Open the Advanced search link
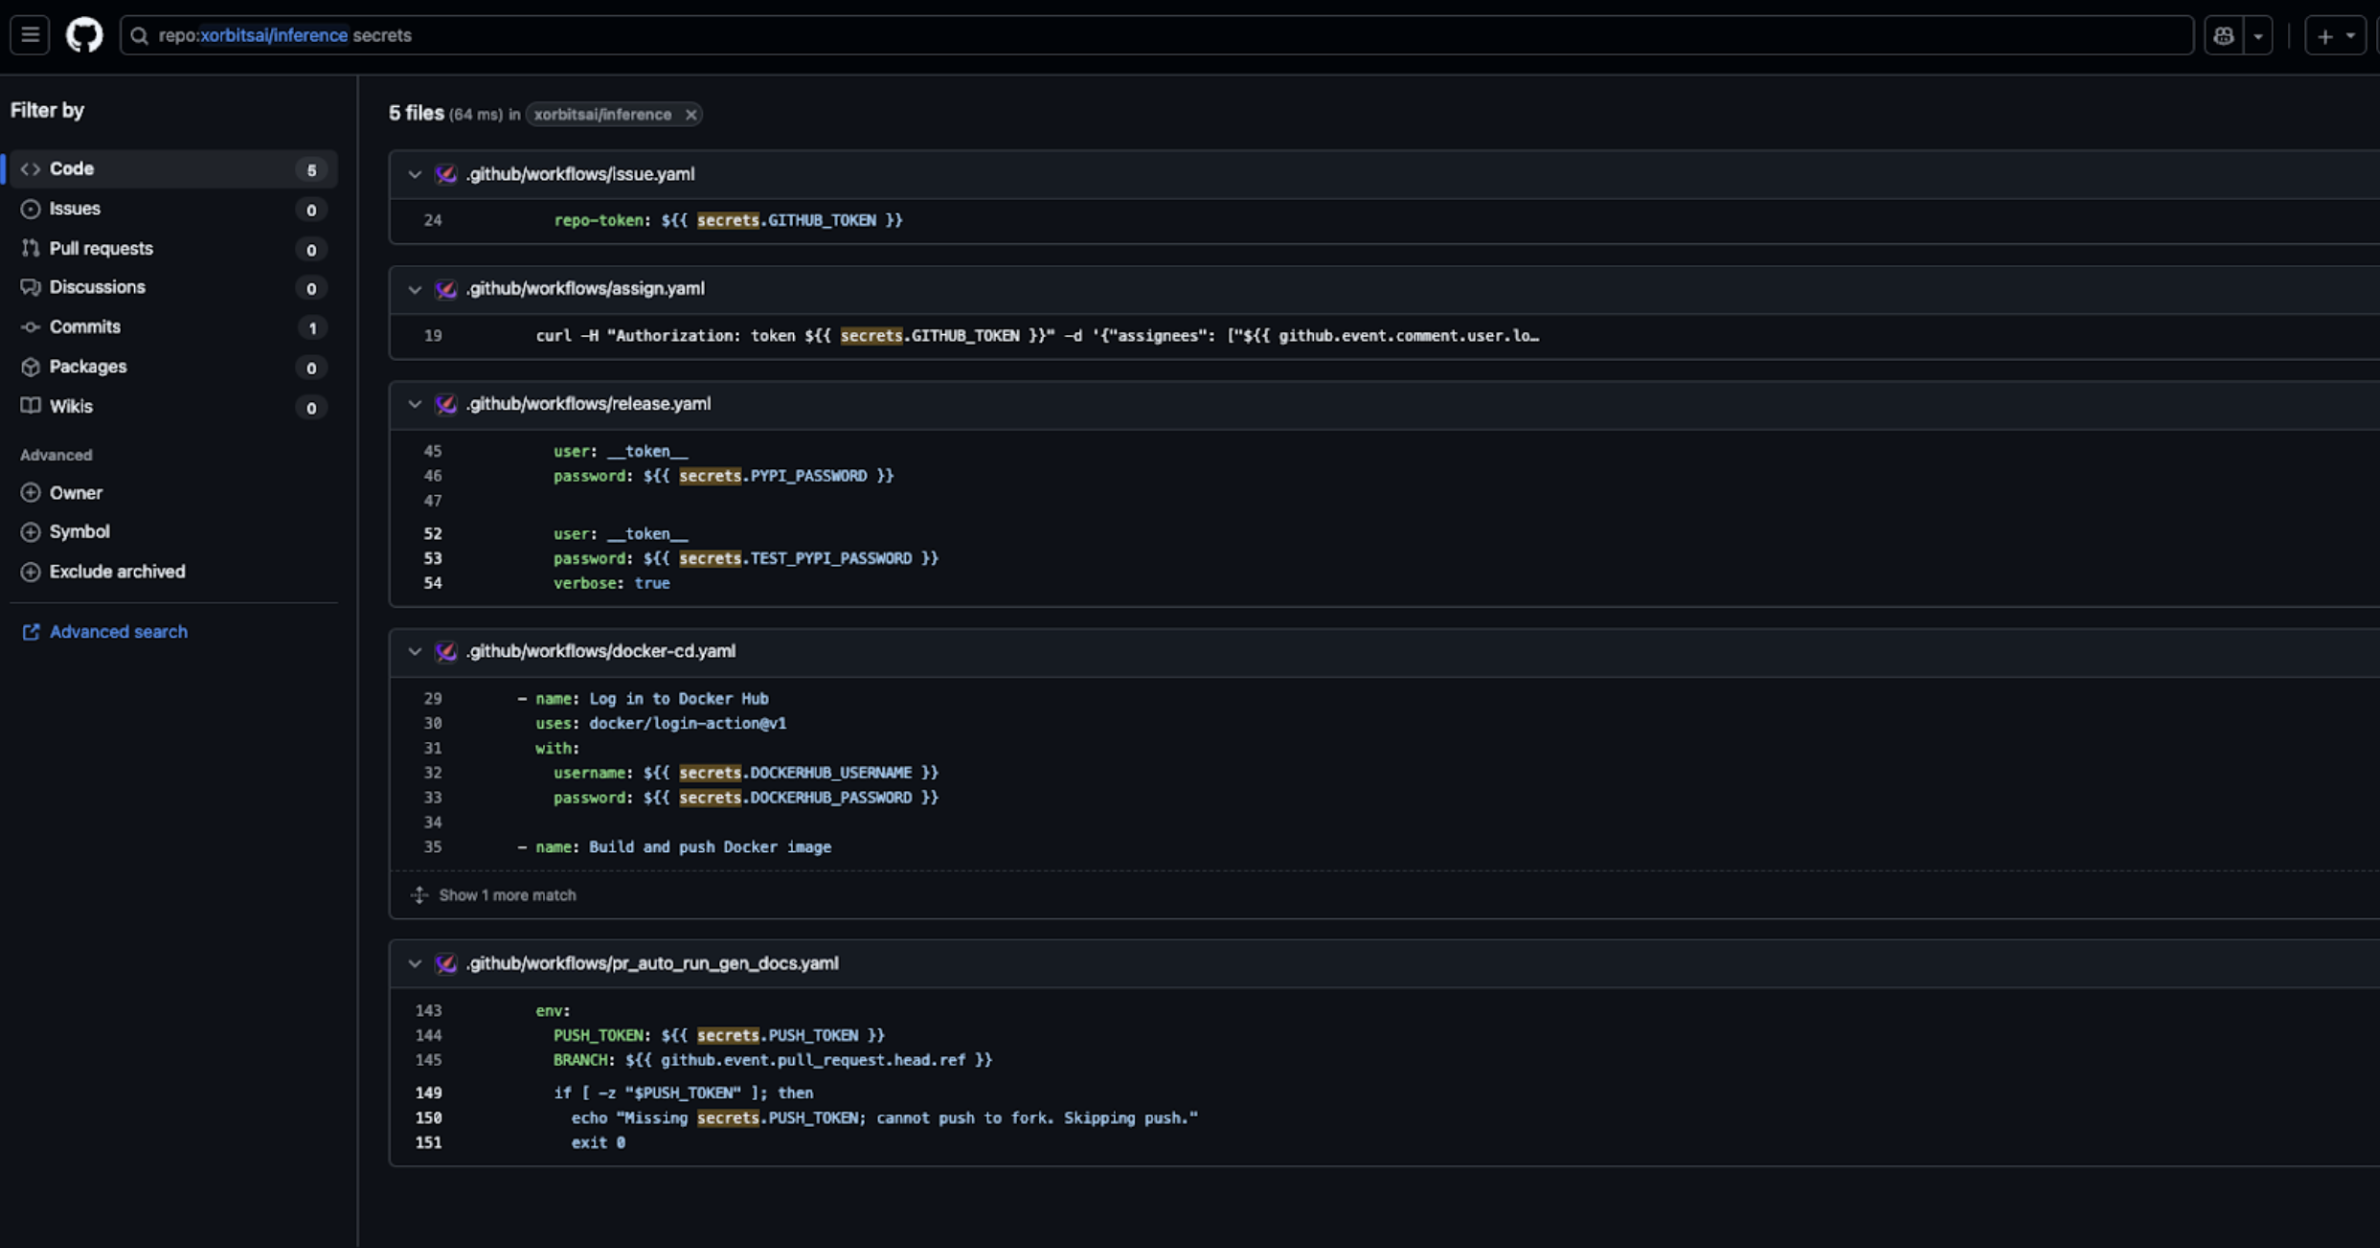Image resolution: width=2380 pixels, height=1248 pixels. pos(118,632)
